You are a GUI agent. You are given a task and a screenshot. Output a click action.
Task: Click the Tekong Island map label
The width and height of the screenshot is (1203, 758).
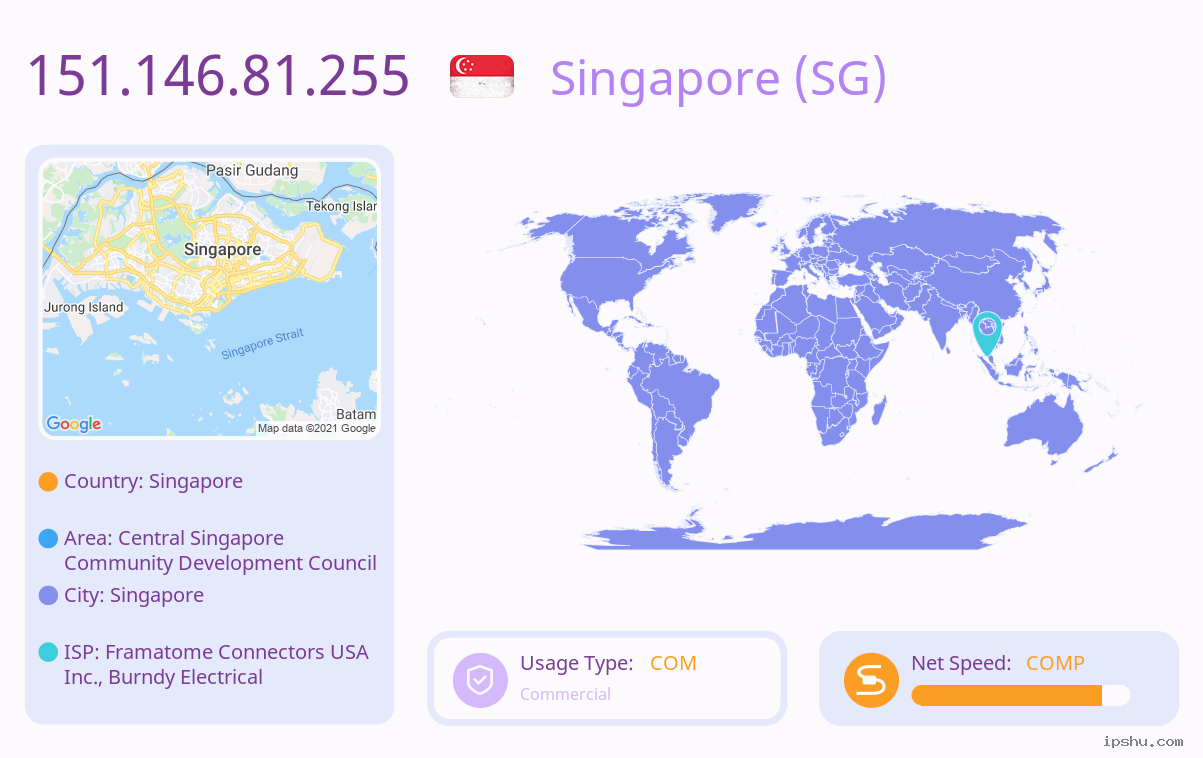click(x=341, y=206)
